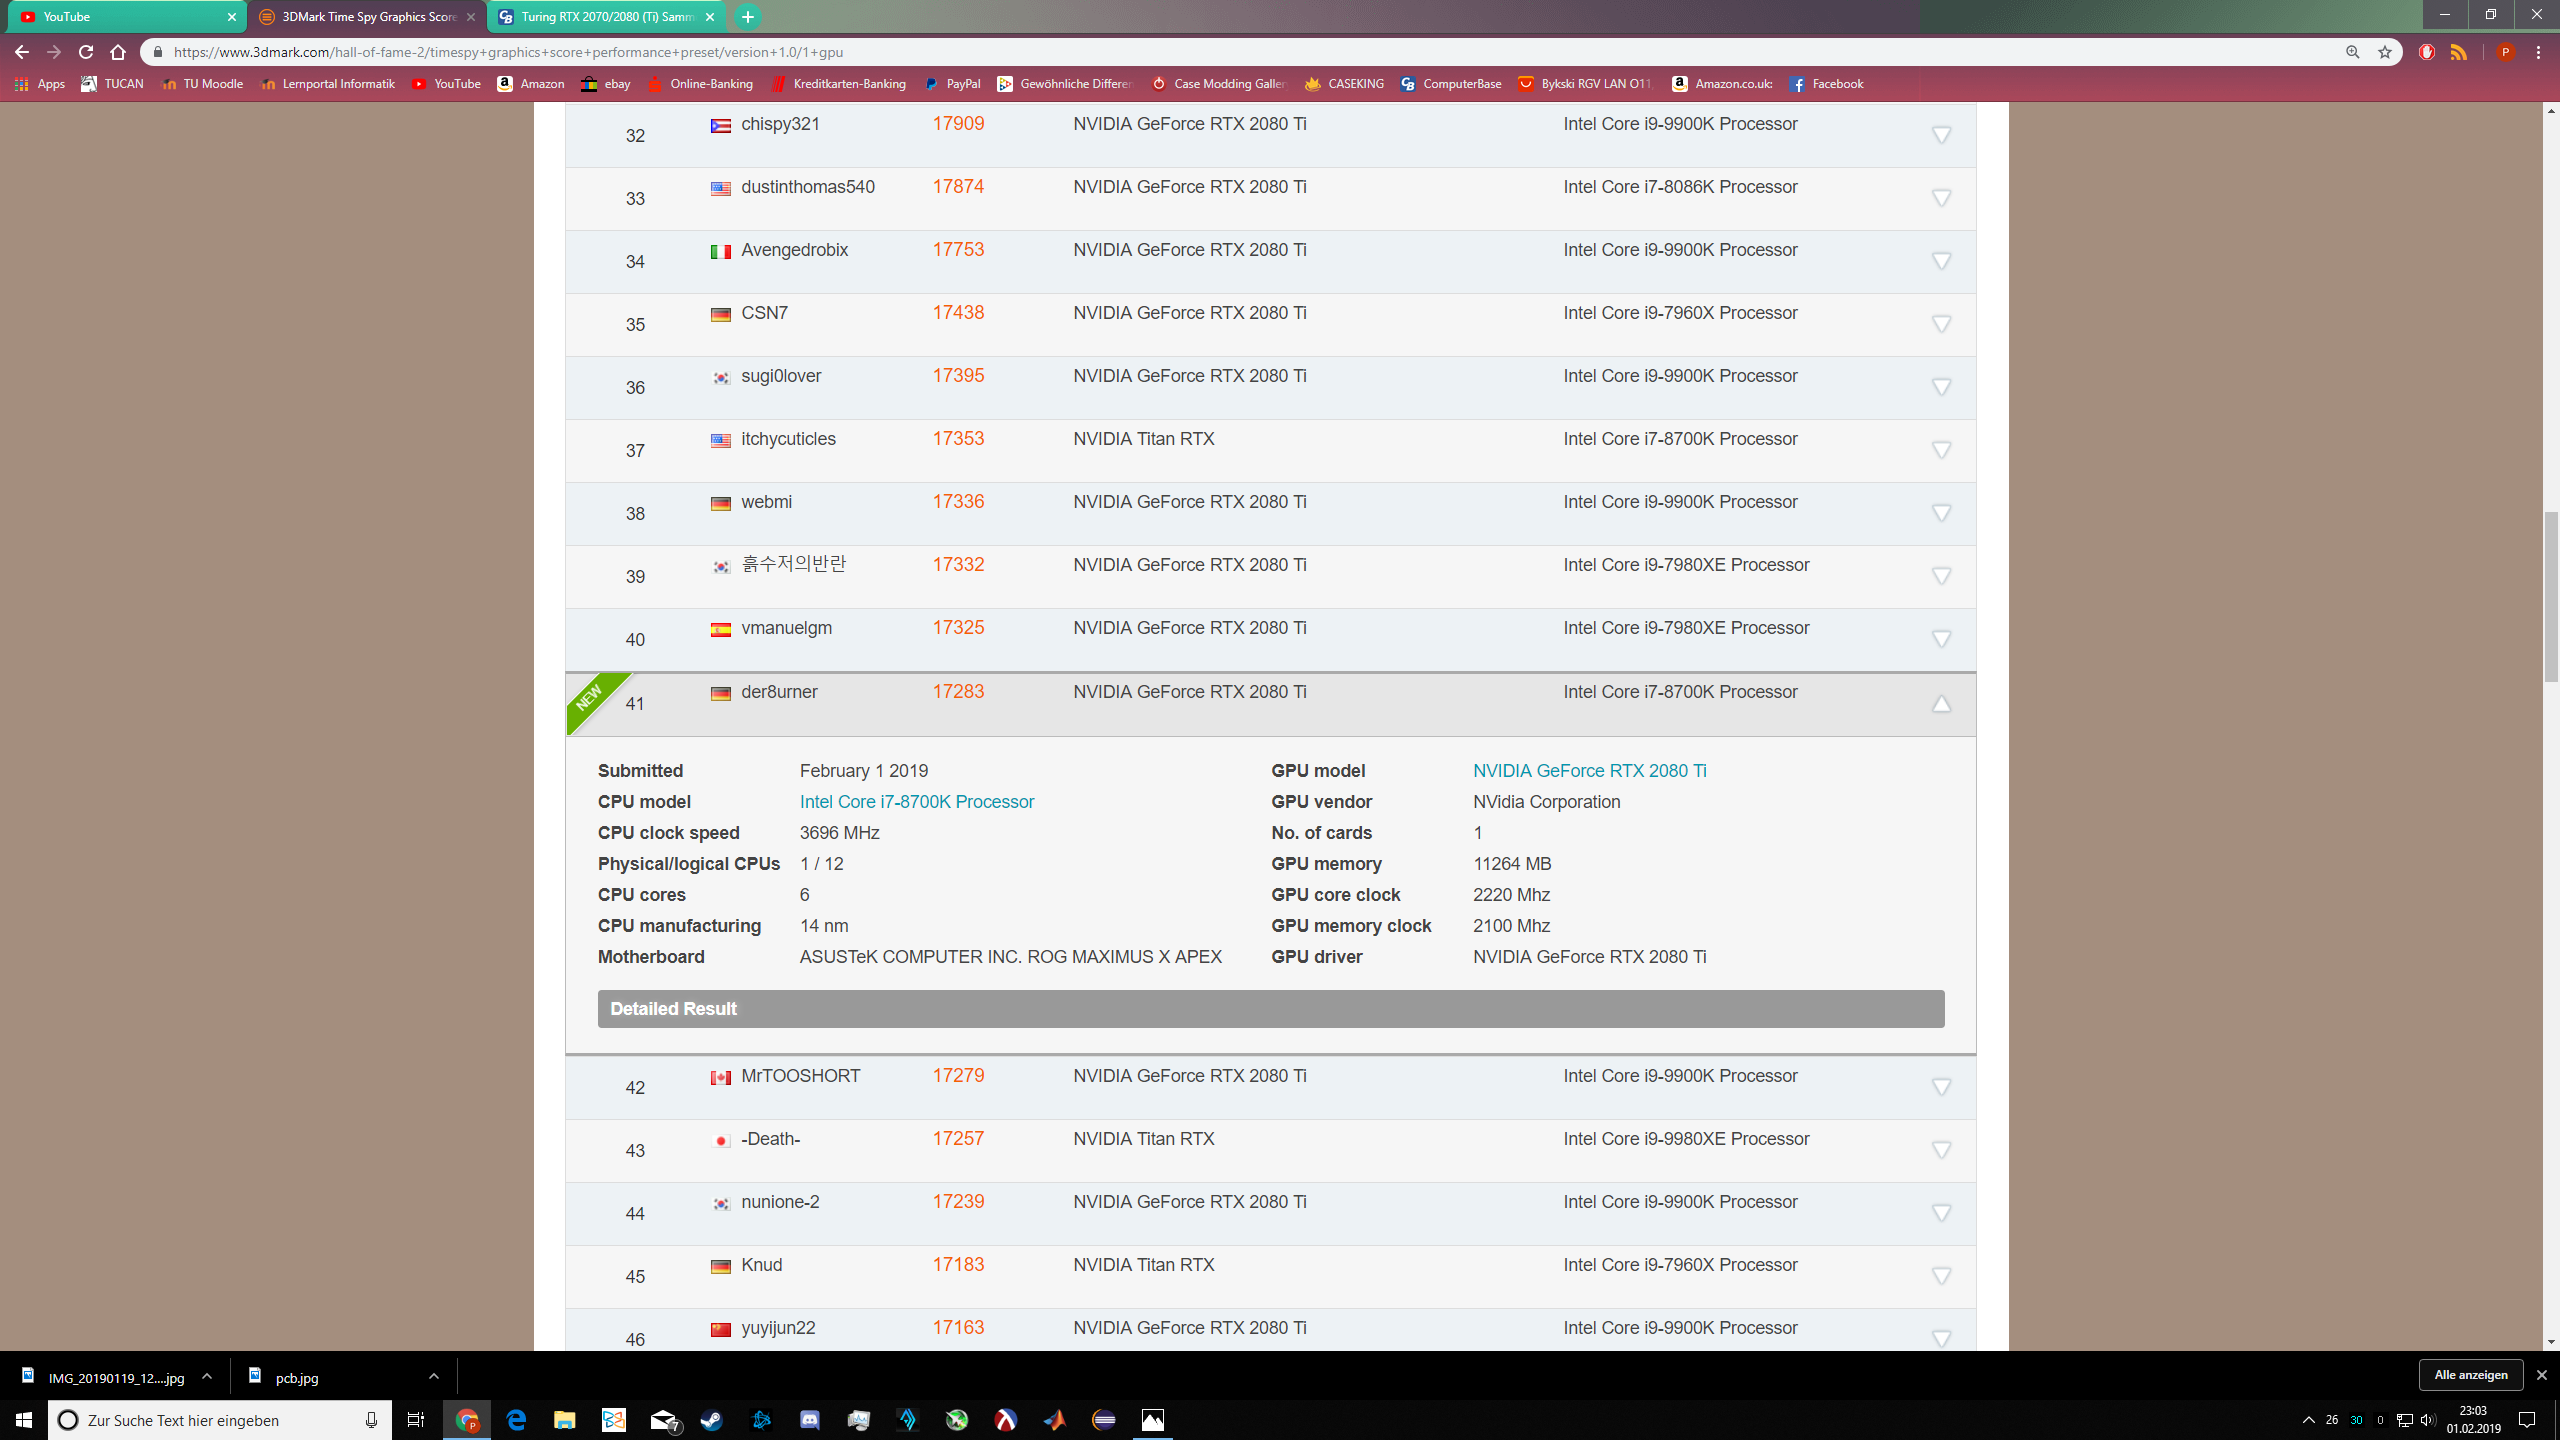The width and height of the screenshot is (2560, 1440).
Task: Launch Microsoft Edge from taskbar
Action: click(516, 1420)
